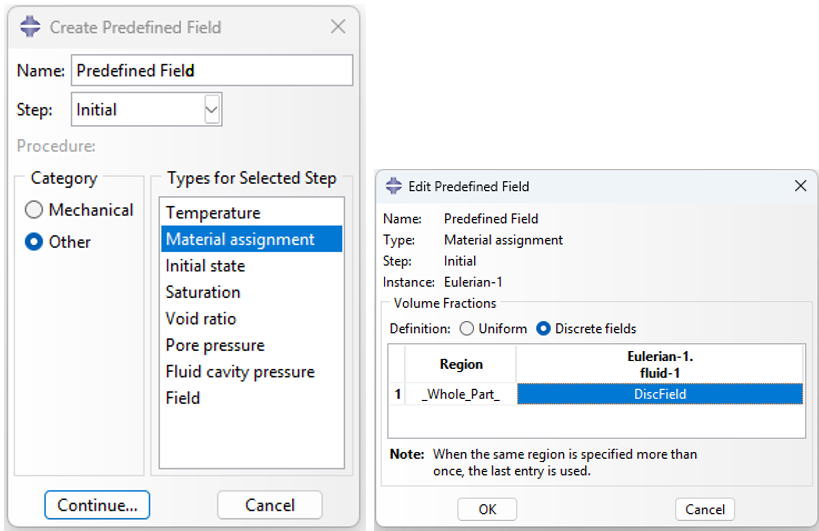Viewport: 819px width, 531px height.
Task: Close the Create Predefined Field dialog
Action: tap(338, 27)
